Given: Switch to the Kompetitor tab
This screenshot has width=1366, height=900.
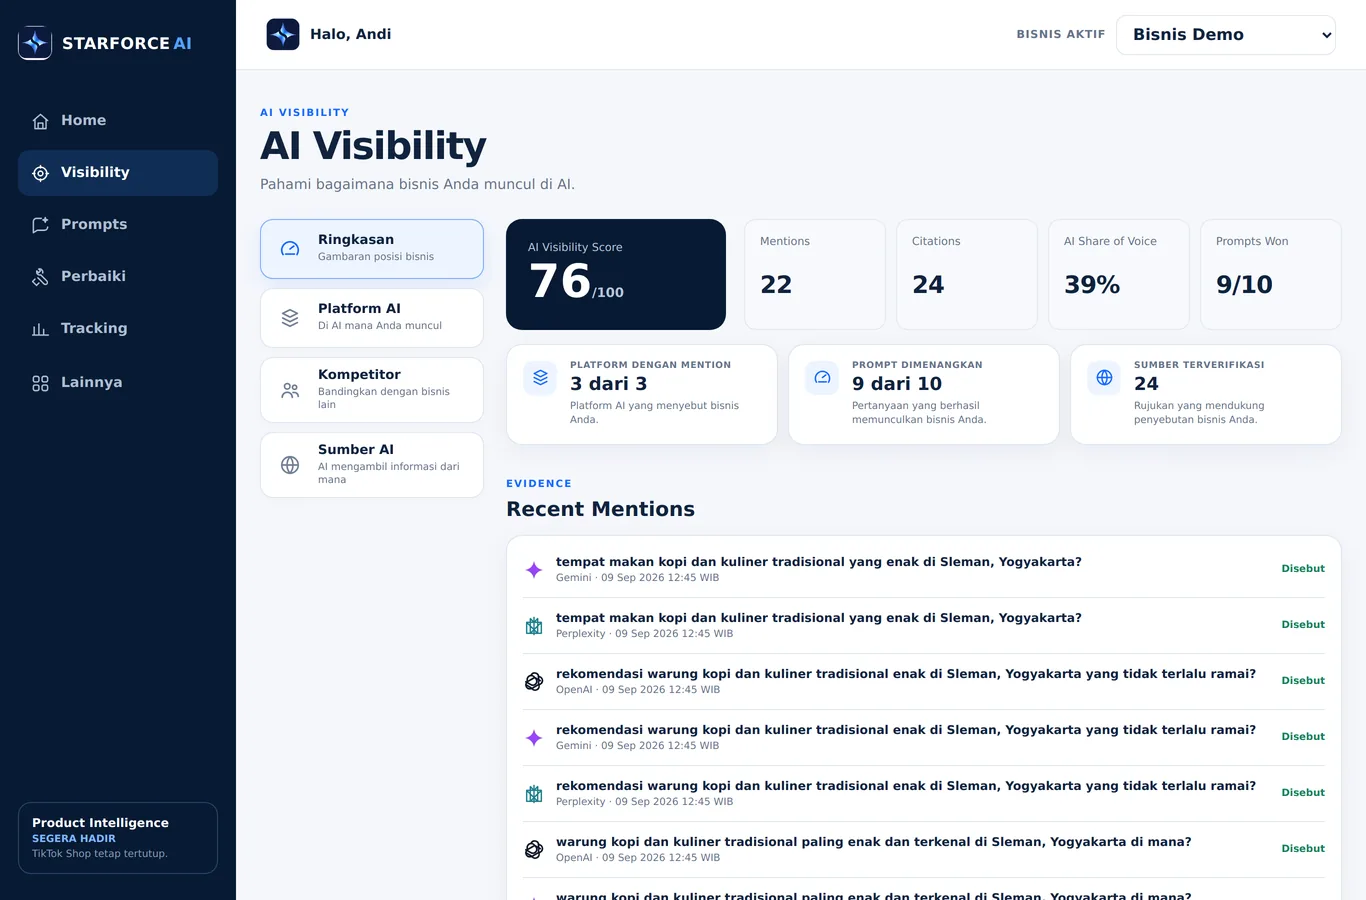Looking at the screenshot, I should click(x=372, y=390).
